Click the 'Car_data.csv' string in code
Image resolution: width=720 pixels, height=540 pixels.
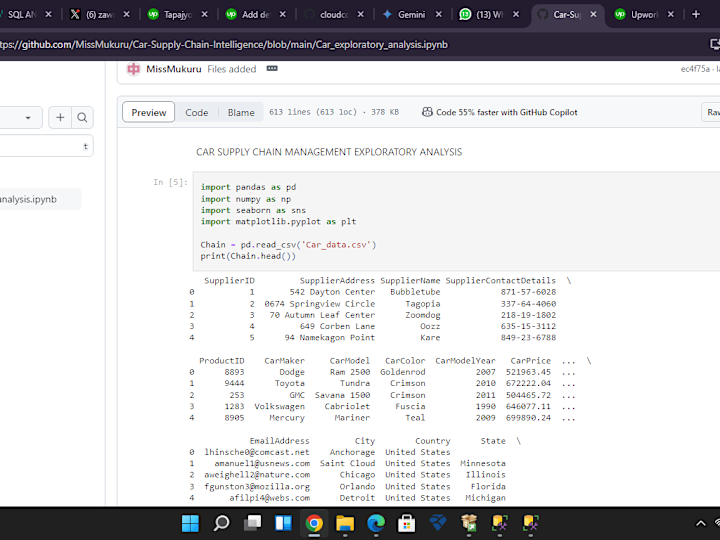click(337, 245)
